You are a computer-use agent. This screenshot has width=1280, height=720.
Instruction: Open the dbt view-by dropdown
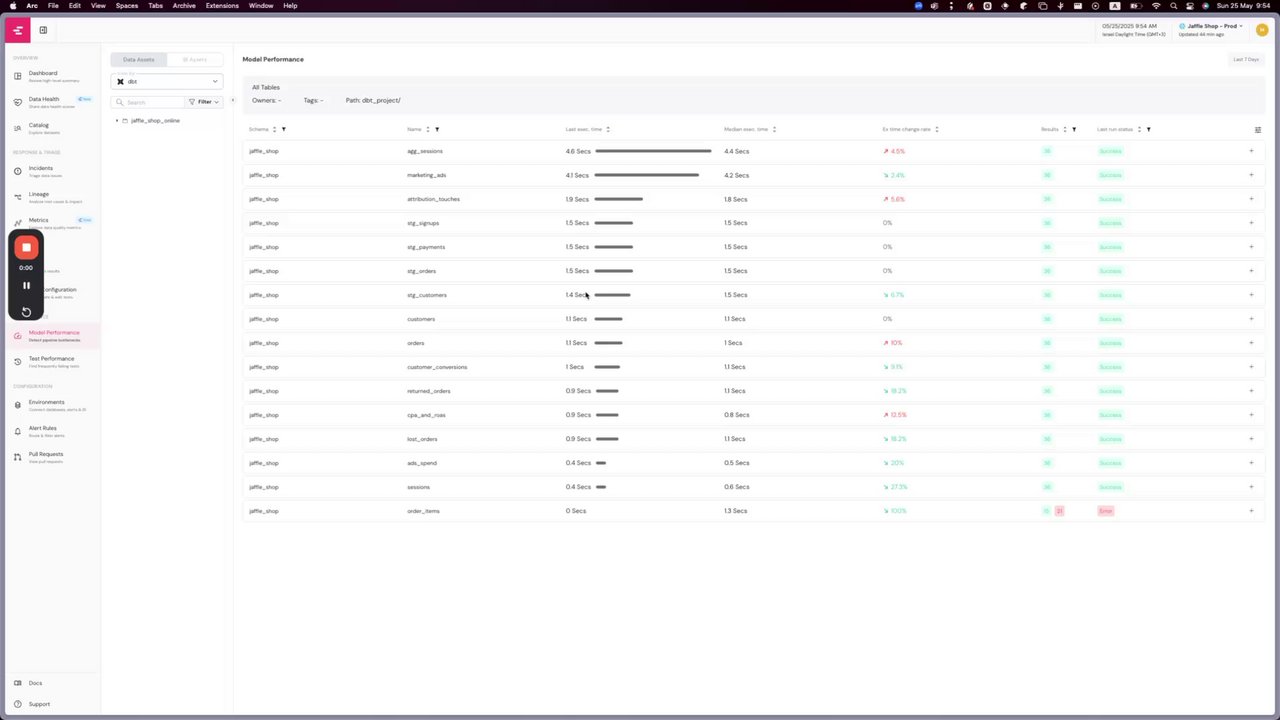point(167,81)
